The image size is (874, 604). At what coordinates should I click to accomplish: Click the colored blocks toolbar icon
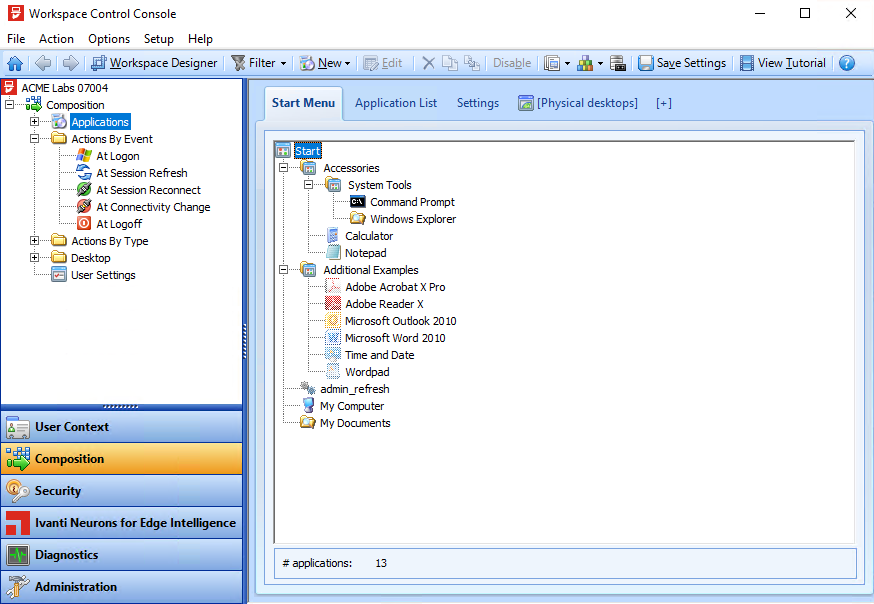pos(585,63)
